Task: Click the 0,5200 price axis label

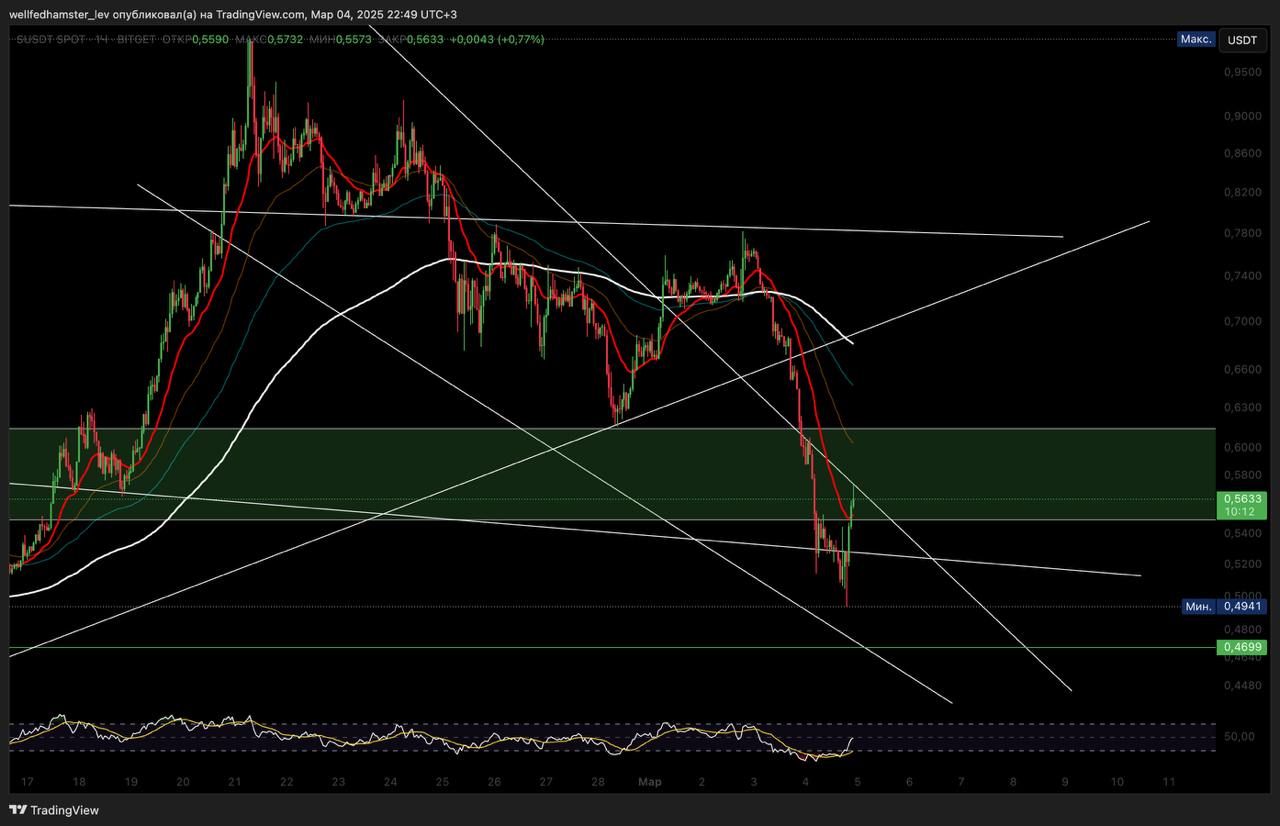Action: tap(1243, 564)
